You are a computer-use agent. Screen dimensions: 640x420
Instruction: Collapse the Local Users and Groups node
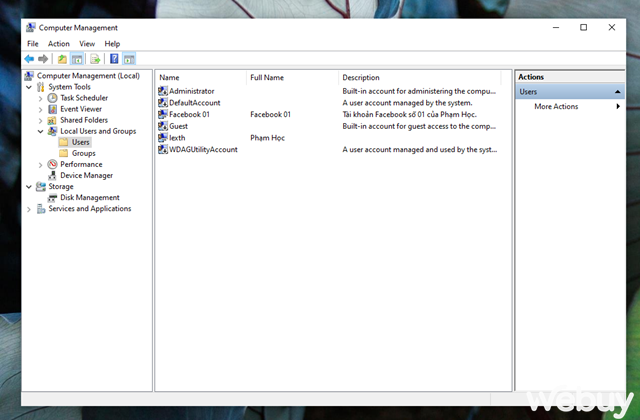[40, 131]
